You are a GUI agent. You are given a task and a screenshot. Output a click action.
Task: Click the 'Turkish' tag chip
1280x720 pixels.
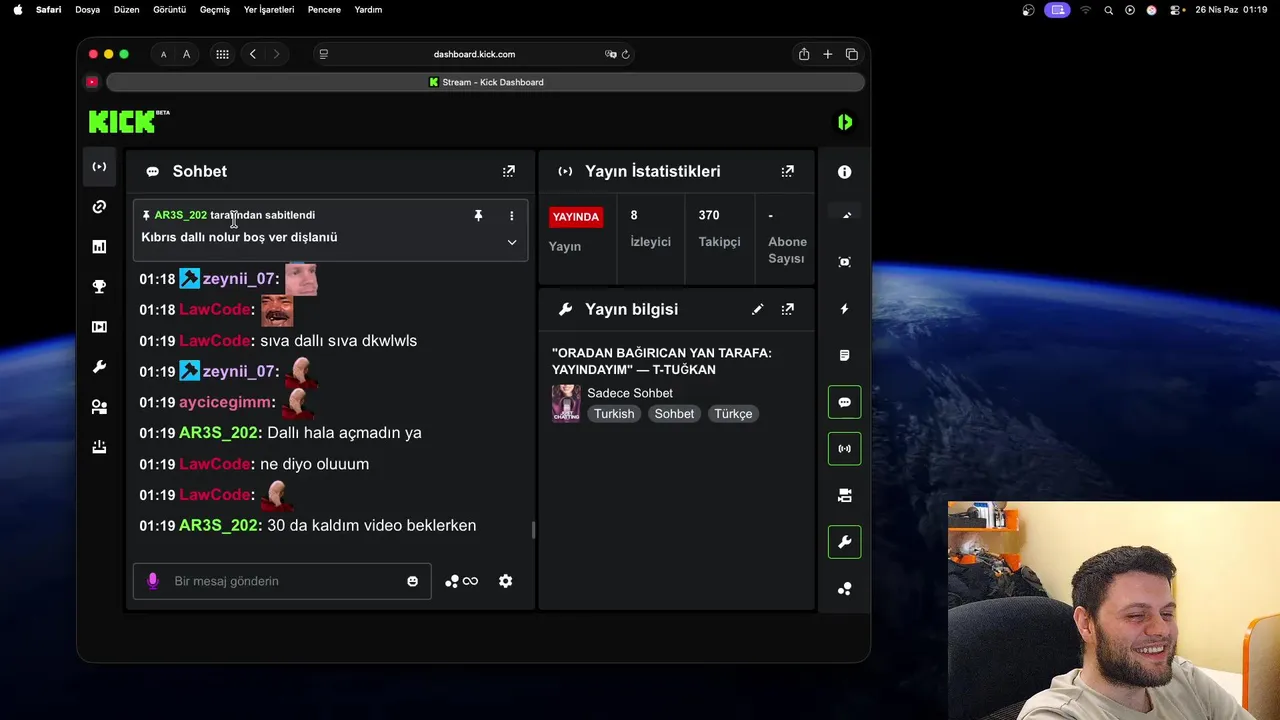pos(614,414)
